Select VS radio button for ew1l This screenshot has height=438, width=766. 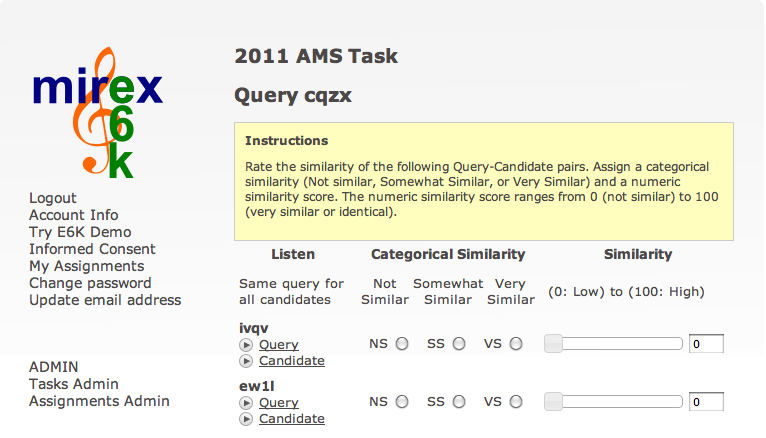click(516, 402)
